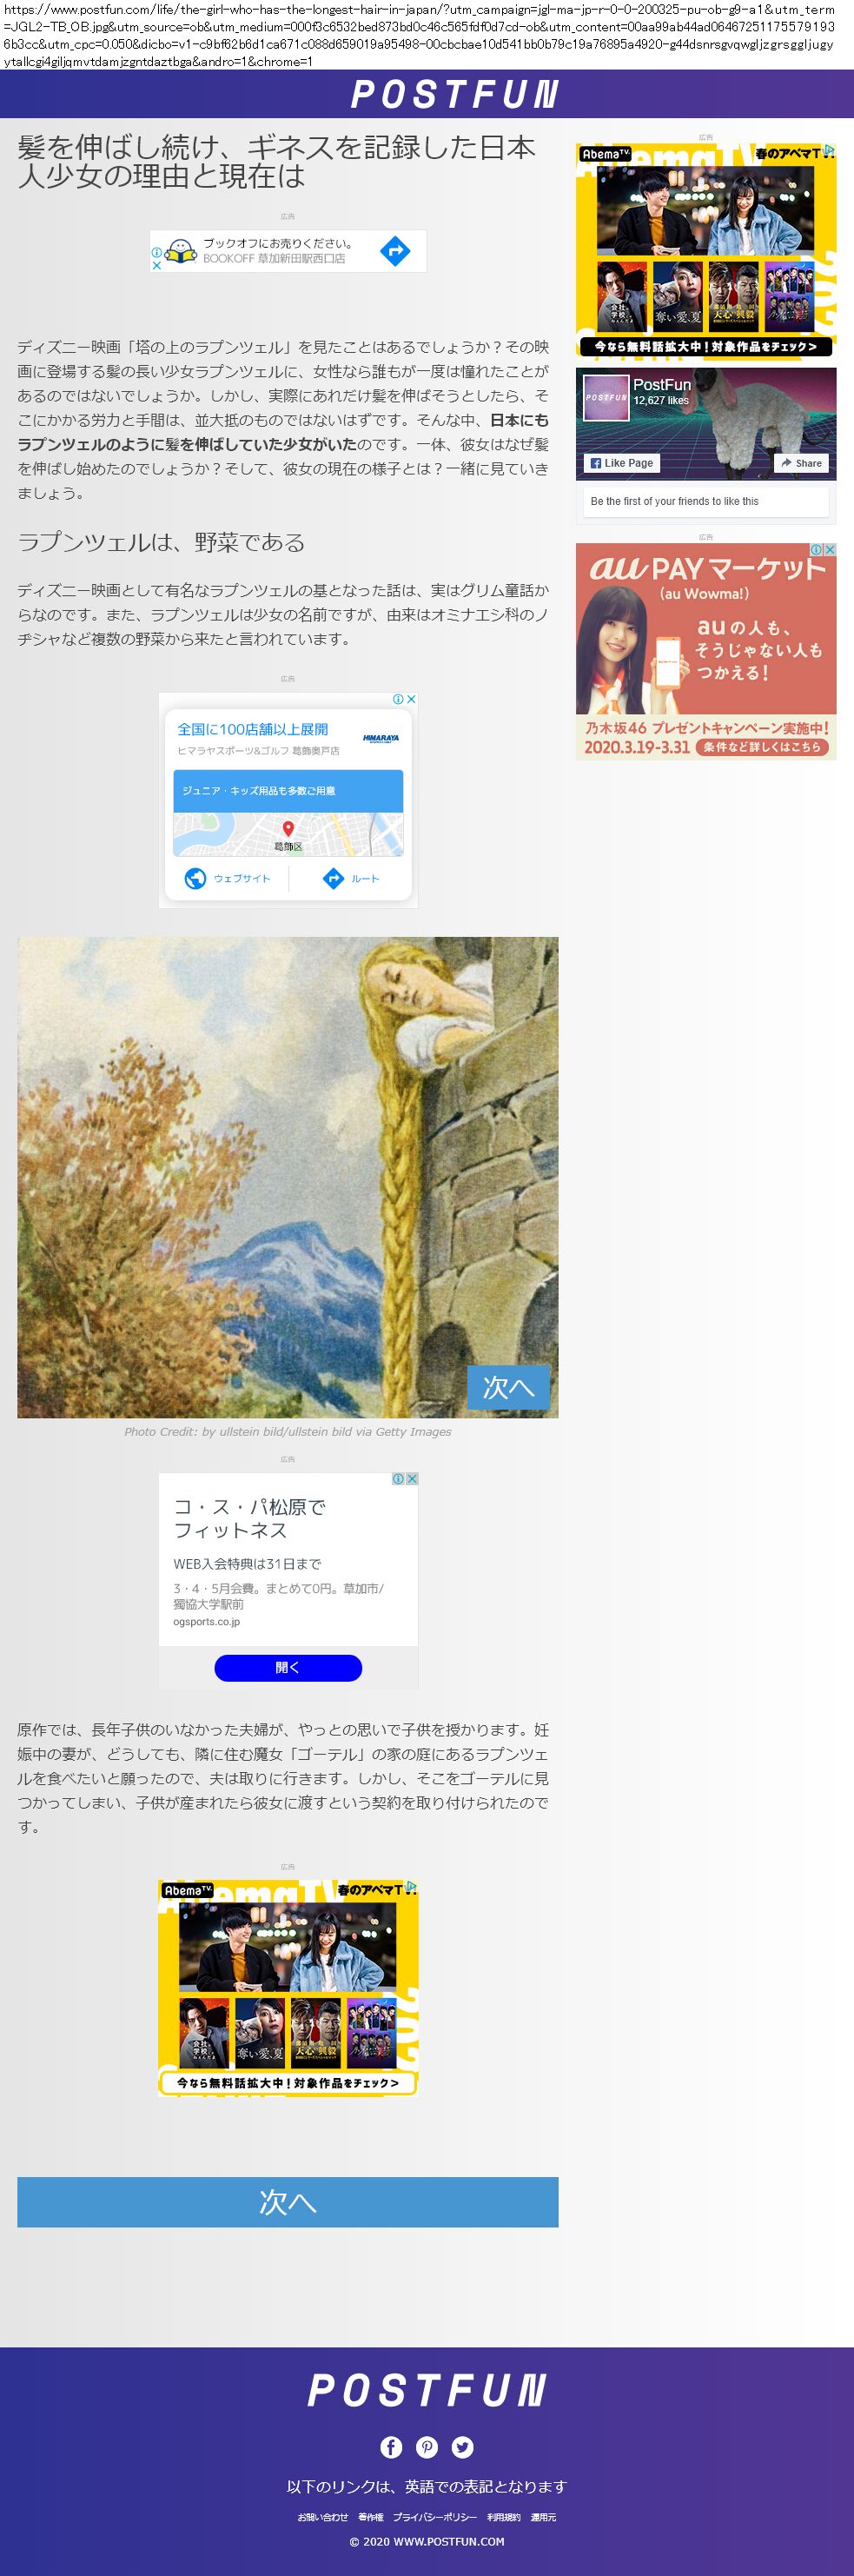
Task: Open the Pinterest icon in the footer
Action: [427, 2447]
